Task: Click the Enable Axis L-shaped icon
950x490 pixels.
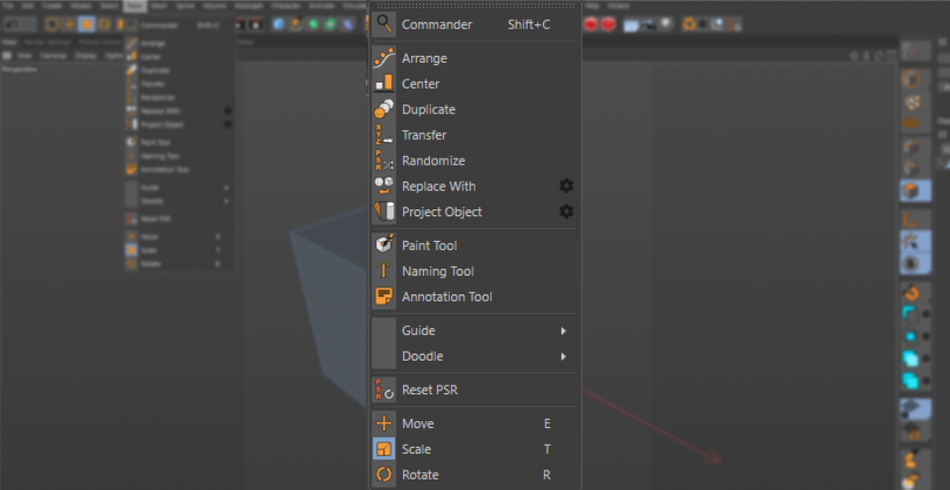Action: [x=911, y=219]
